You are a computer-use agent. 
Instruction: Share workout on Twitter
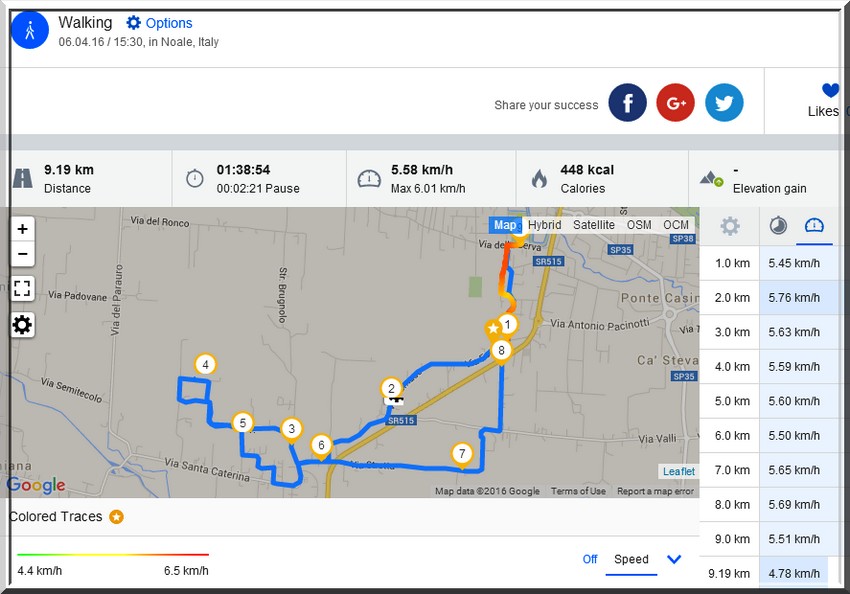pos(724,103)
